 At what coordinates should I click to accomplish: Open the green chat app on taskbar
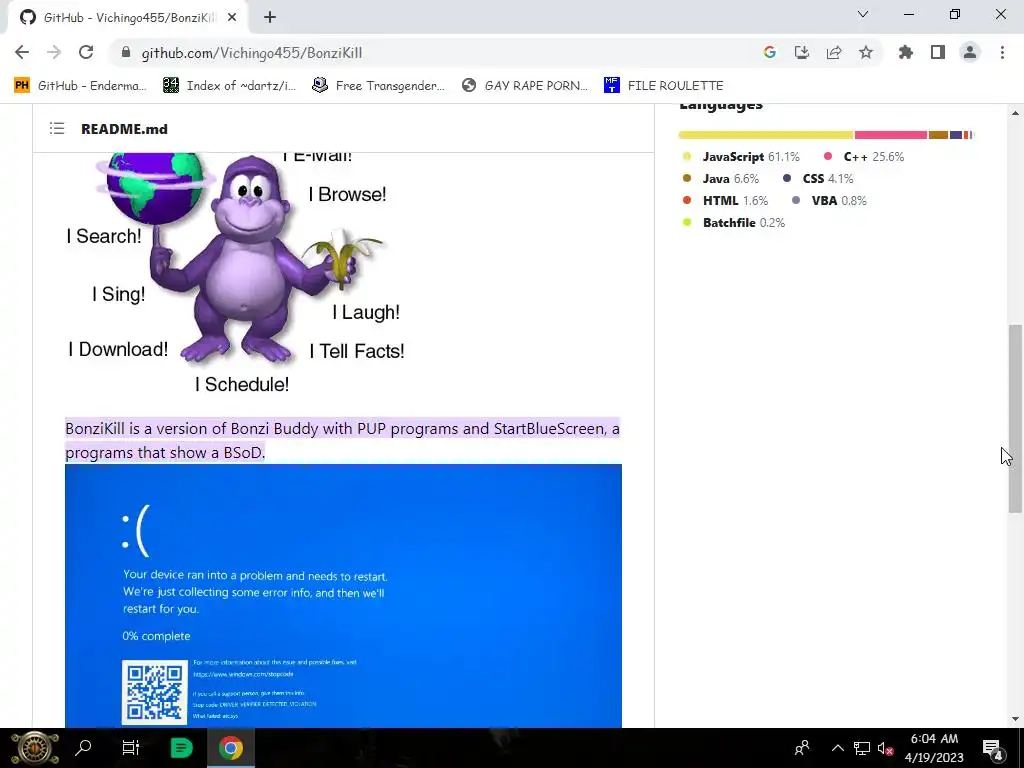[x=181, y=748]
